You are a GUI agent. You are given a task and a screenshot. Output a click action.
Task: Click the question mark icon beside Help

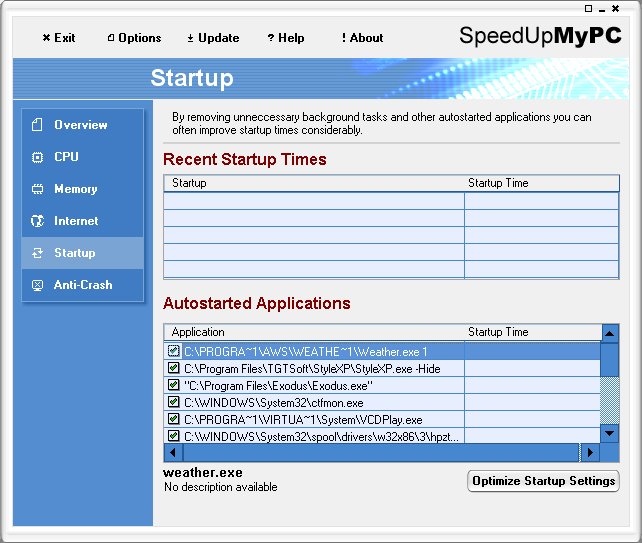click(x=271, y=38)
